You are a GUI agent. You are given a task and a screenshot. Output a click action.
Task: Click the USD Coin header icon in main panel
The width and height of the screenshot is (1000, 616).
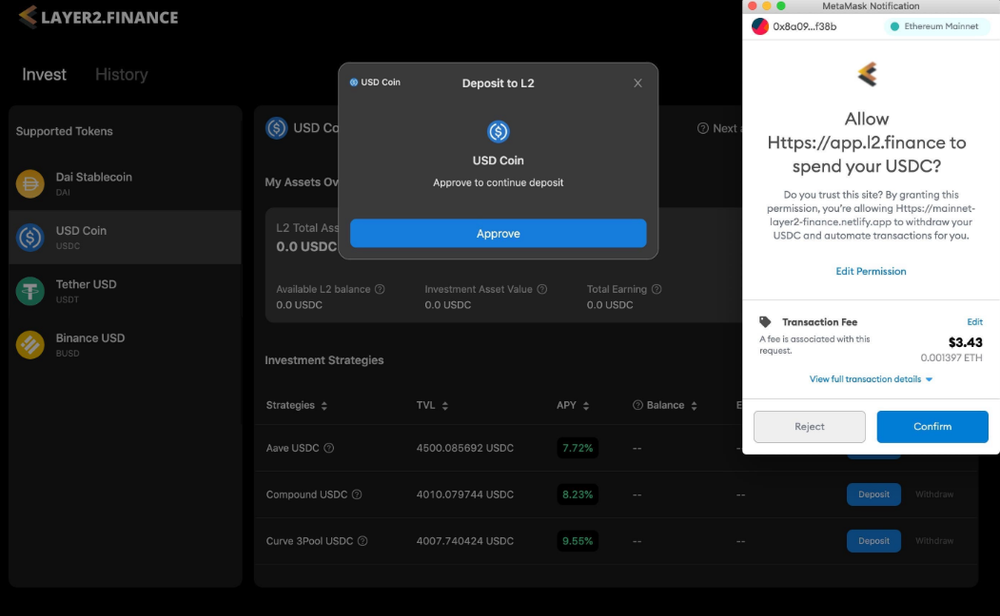(277, 128)
